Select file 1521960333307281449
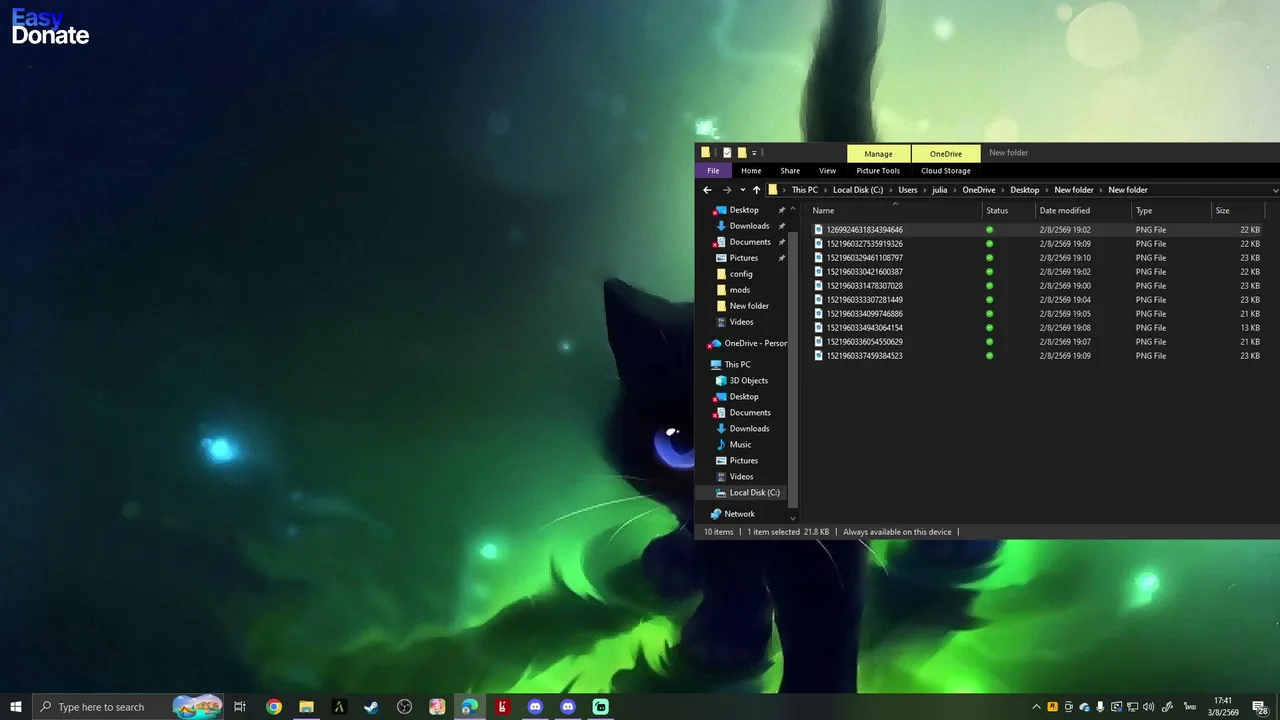 pyautogui.click(x=864, y=300)
